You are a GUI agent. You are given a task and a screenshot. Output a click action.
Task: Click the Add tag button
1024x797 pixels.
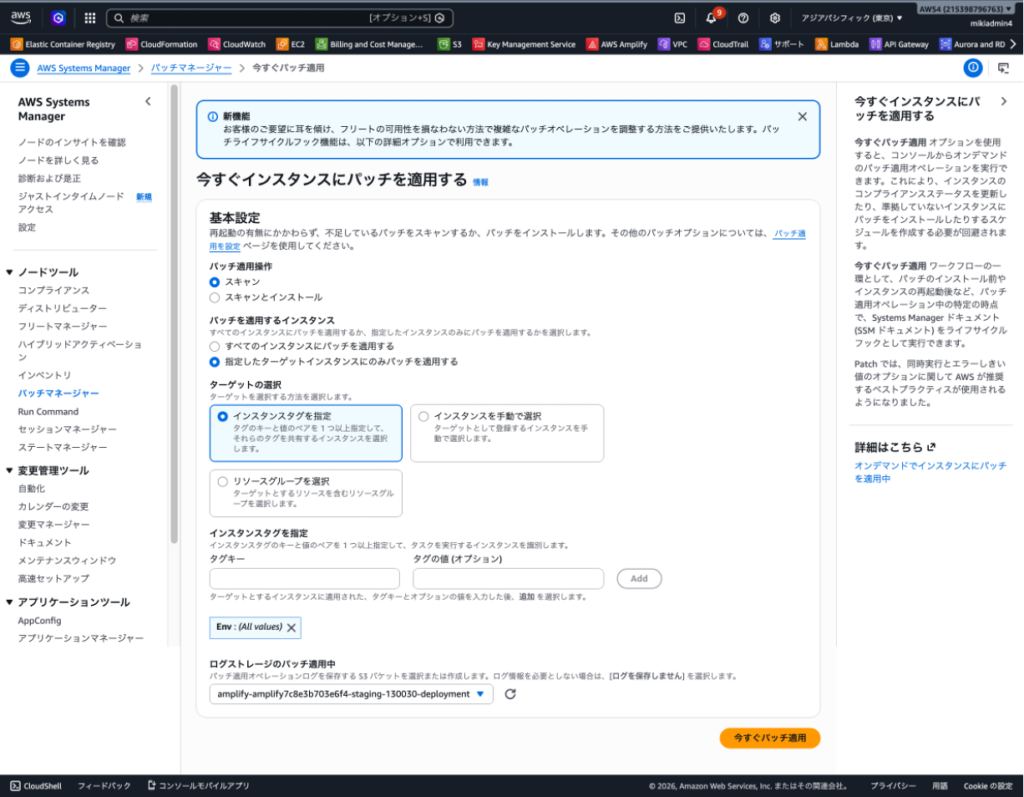(x=639, y=579)
